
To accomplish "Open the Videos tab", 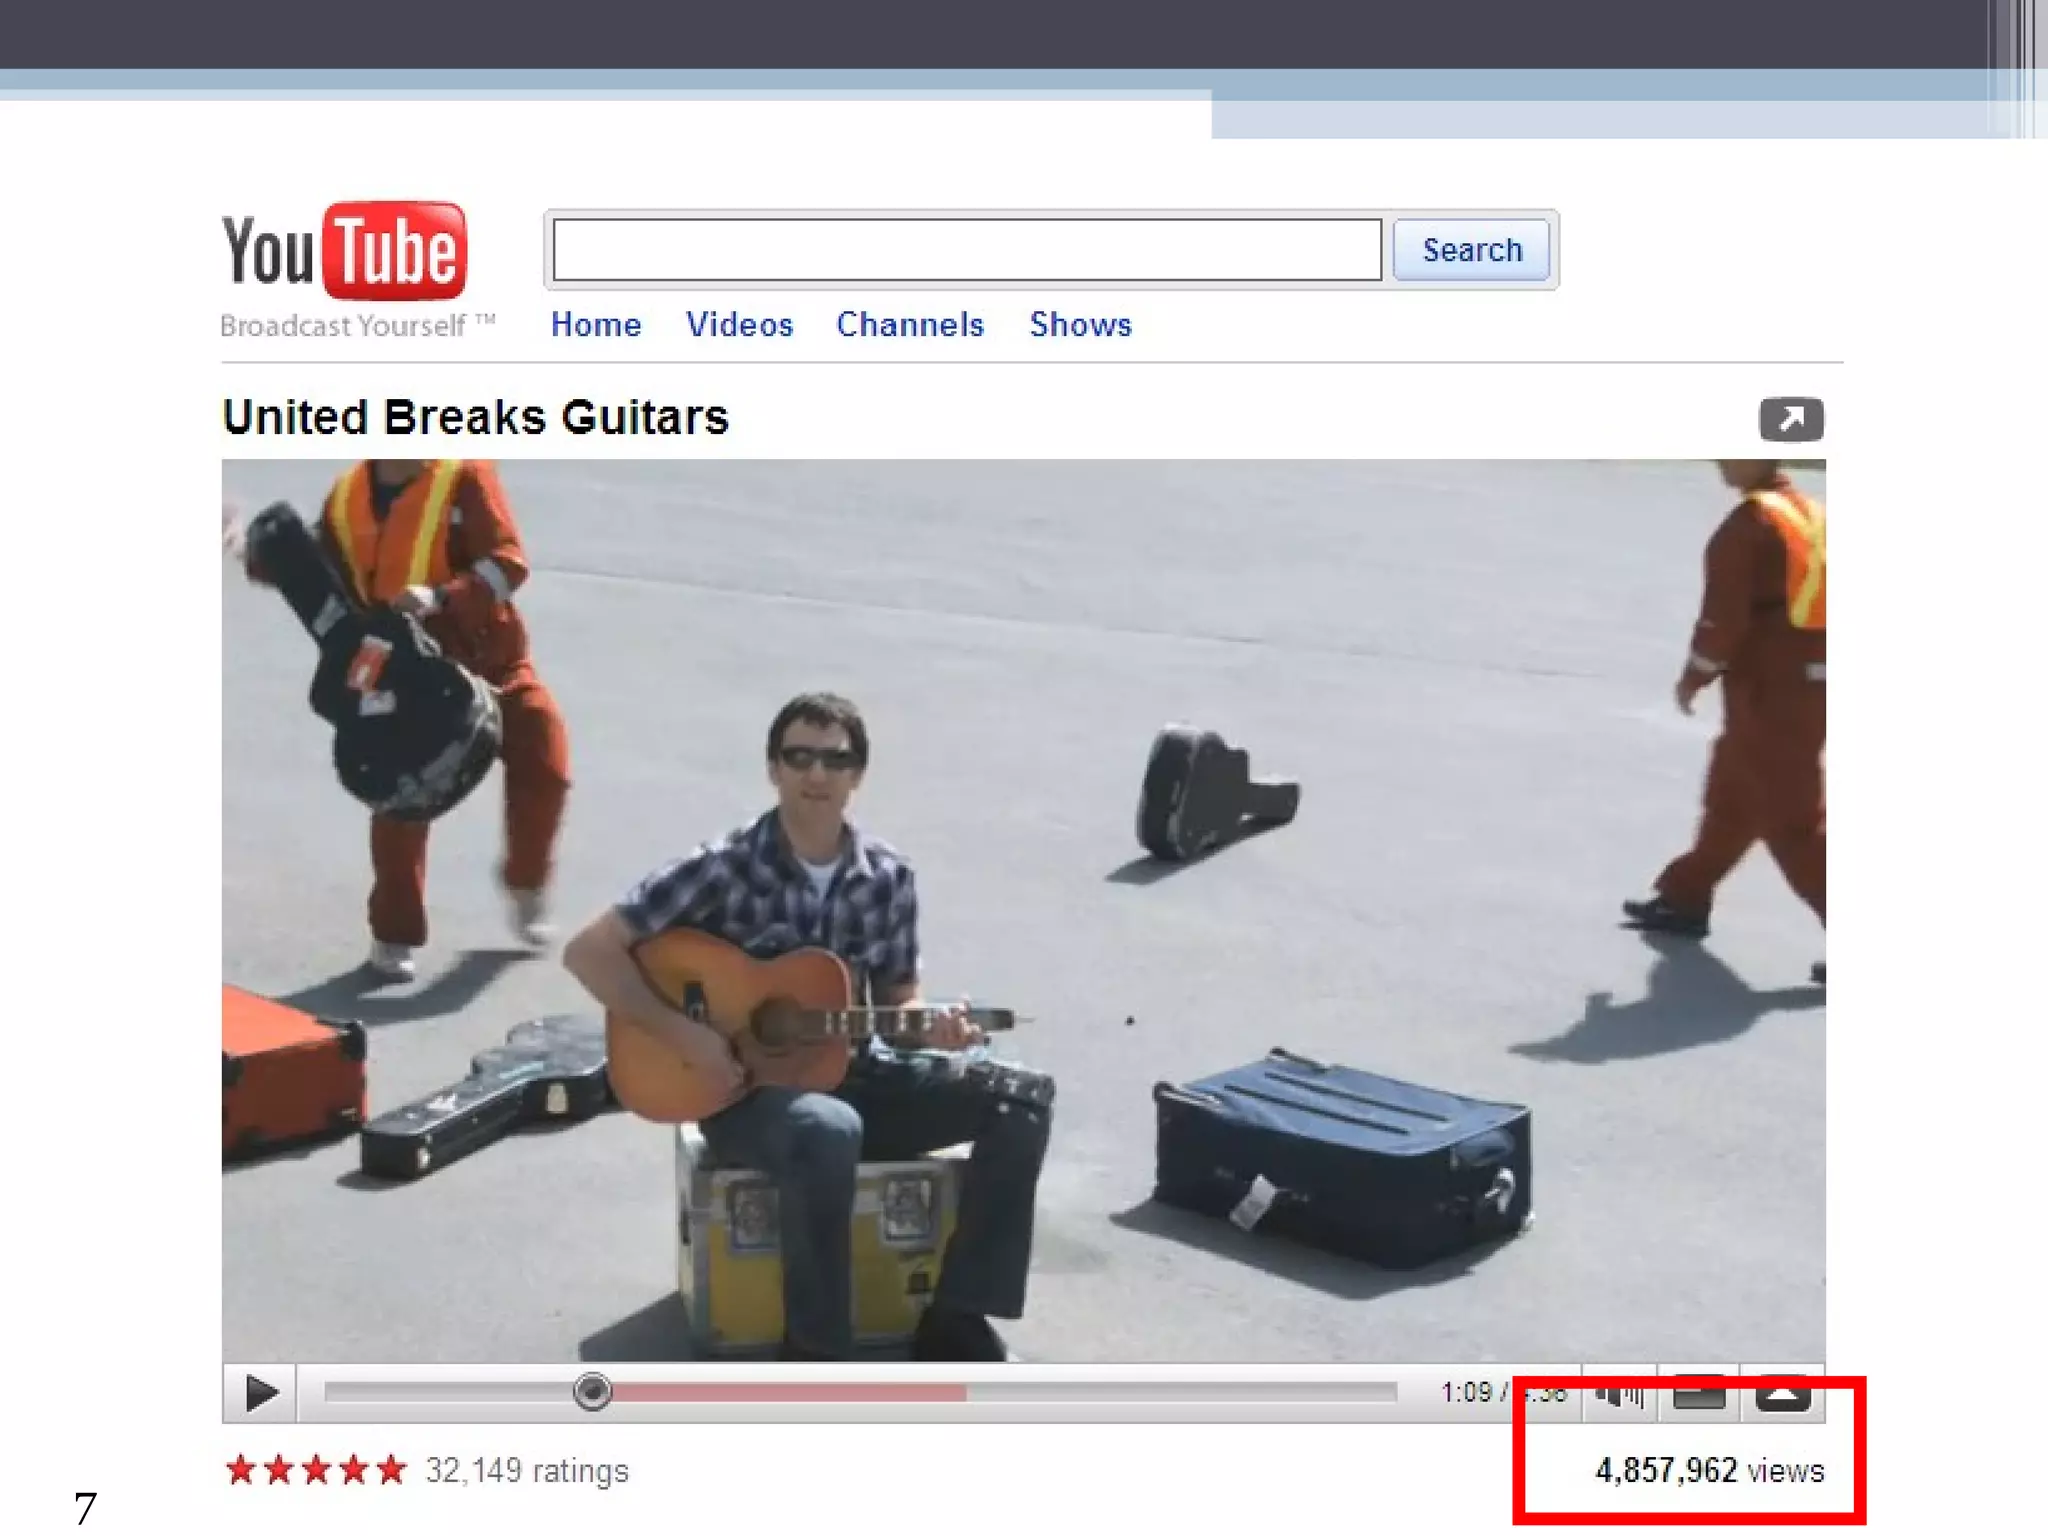I will (x=739, y=325).
